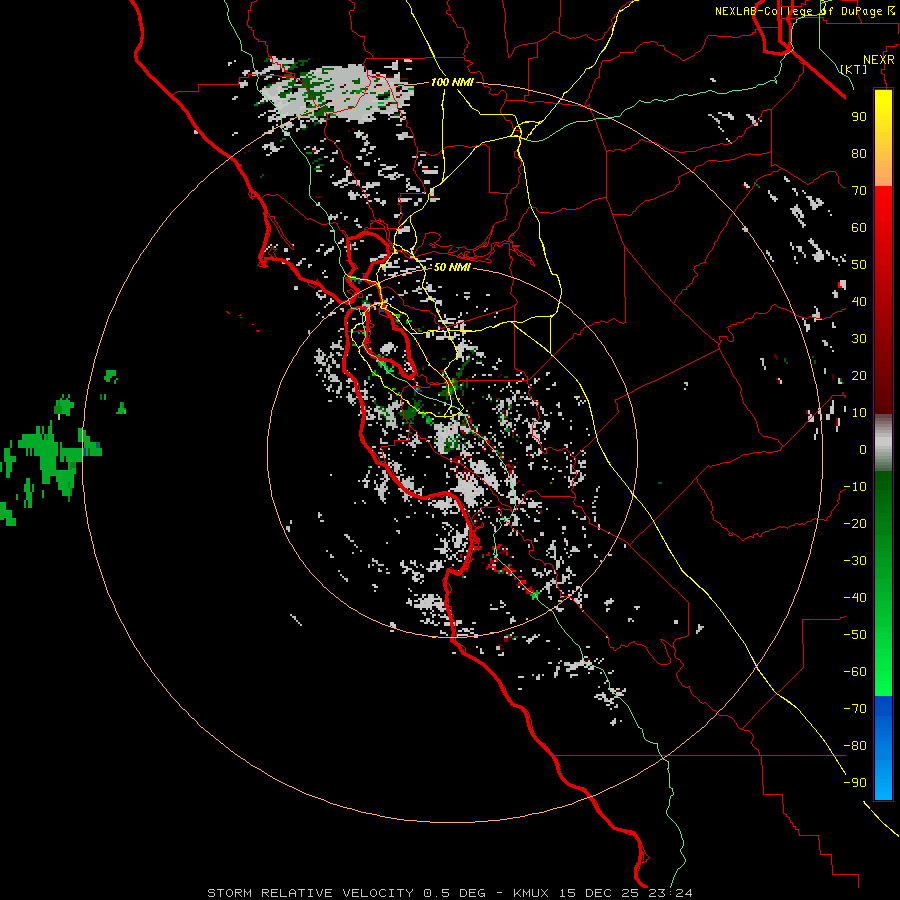This screenshot has width=900, height=900.
Task: Click the "100 NMI" range ring label
Action: (x=452, y=82)
